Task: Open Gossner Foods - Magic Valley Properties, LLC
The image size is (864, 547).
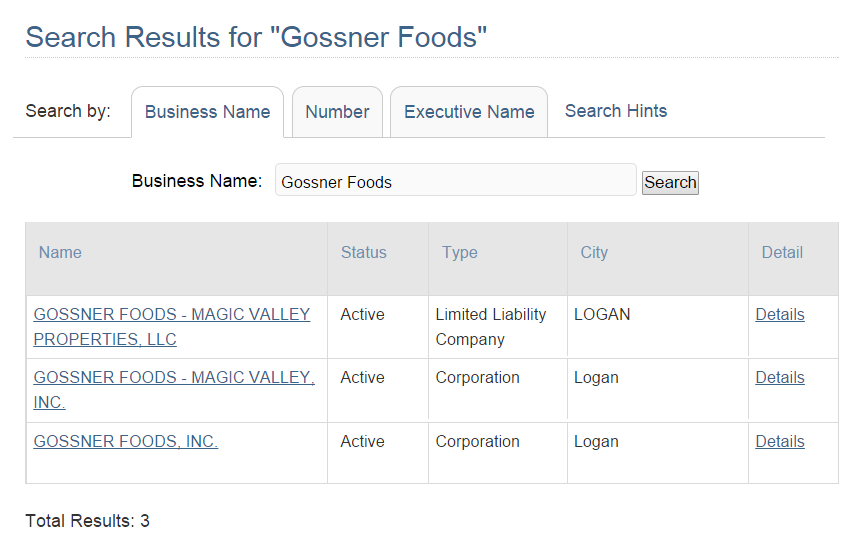Action: coord(171,326)
